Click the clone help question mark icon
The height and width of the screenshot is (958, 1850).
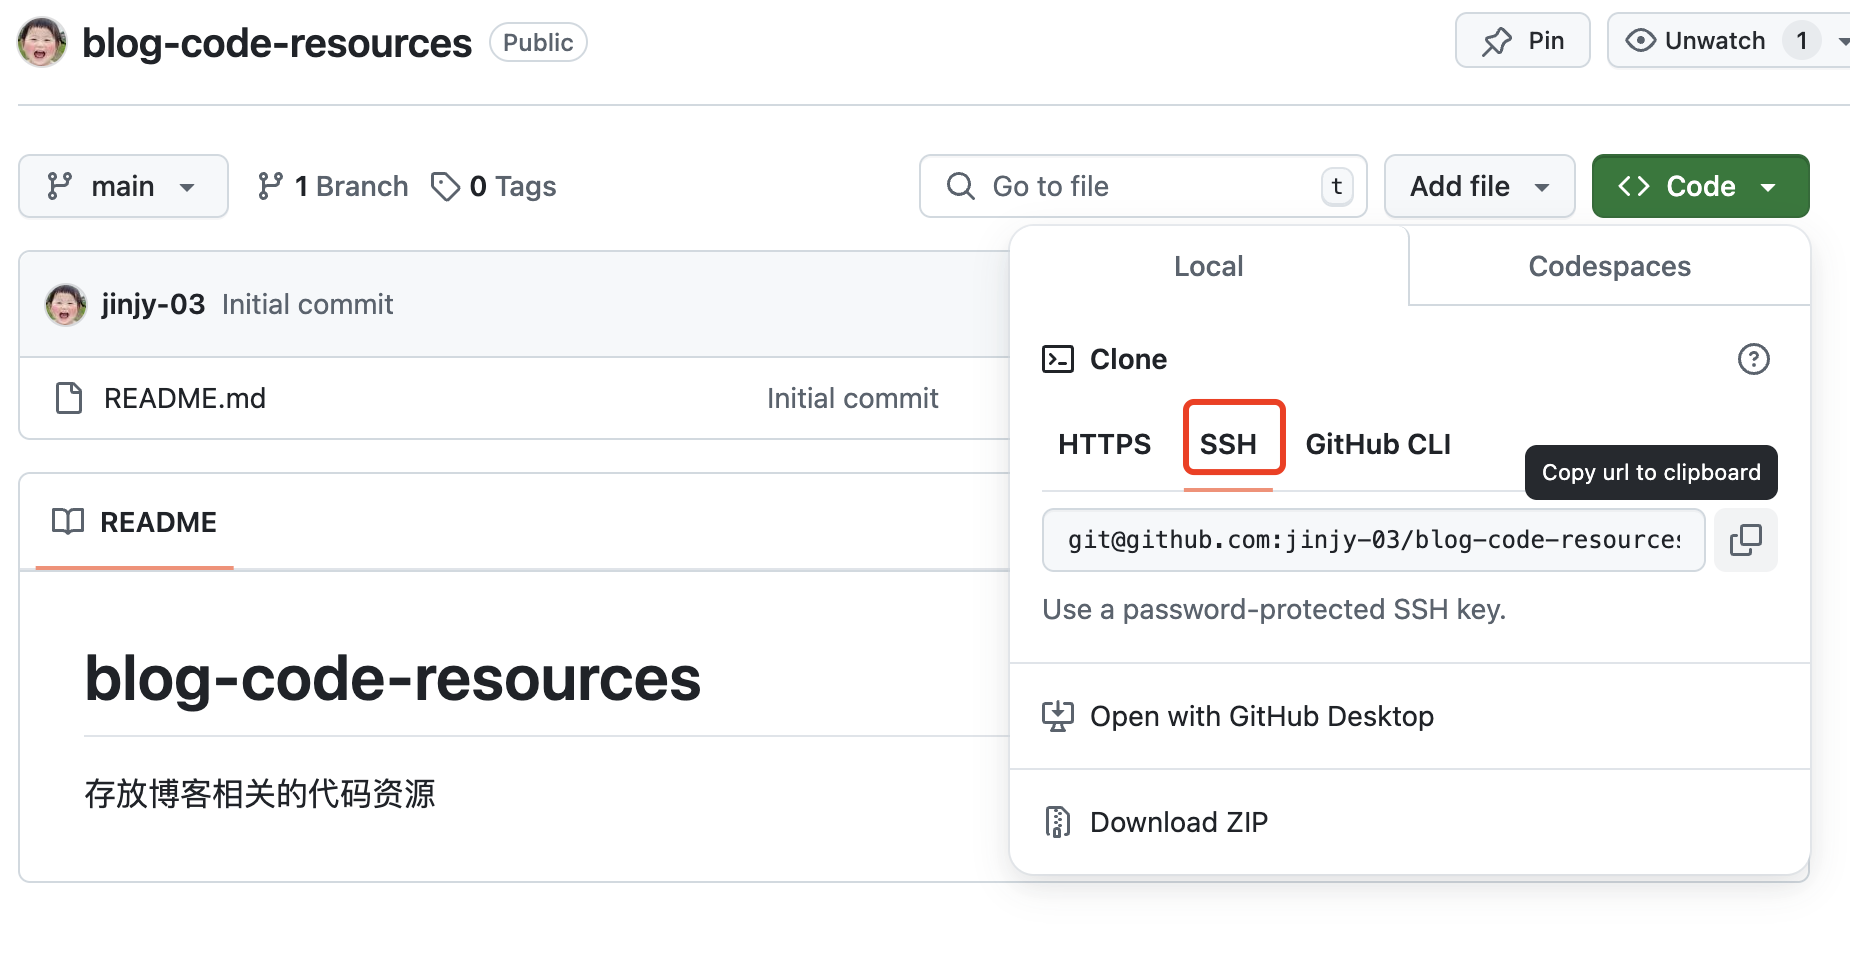pos(1753,359)
